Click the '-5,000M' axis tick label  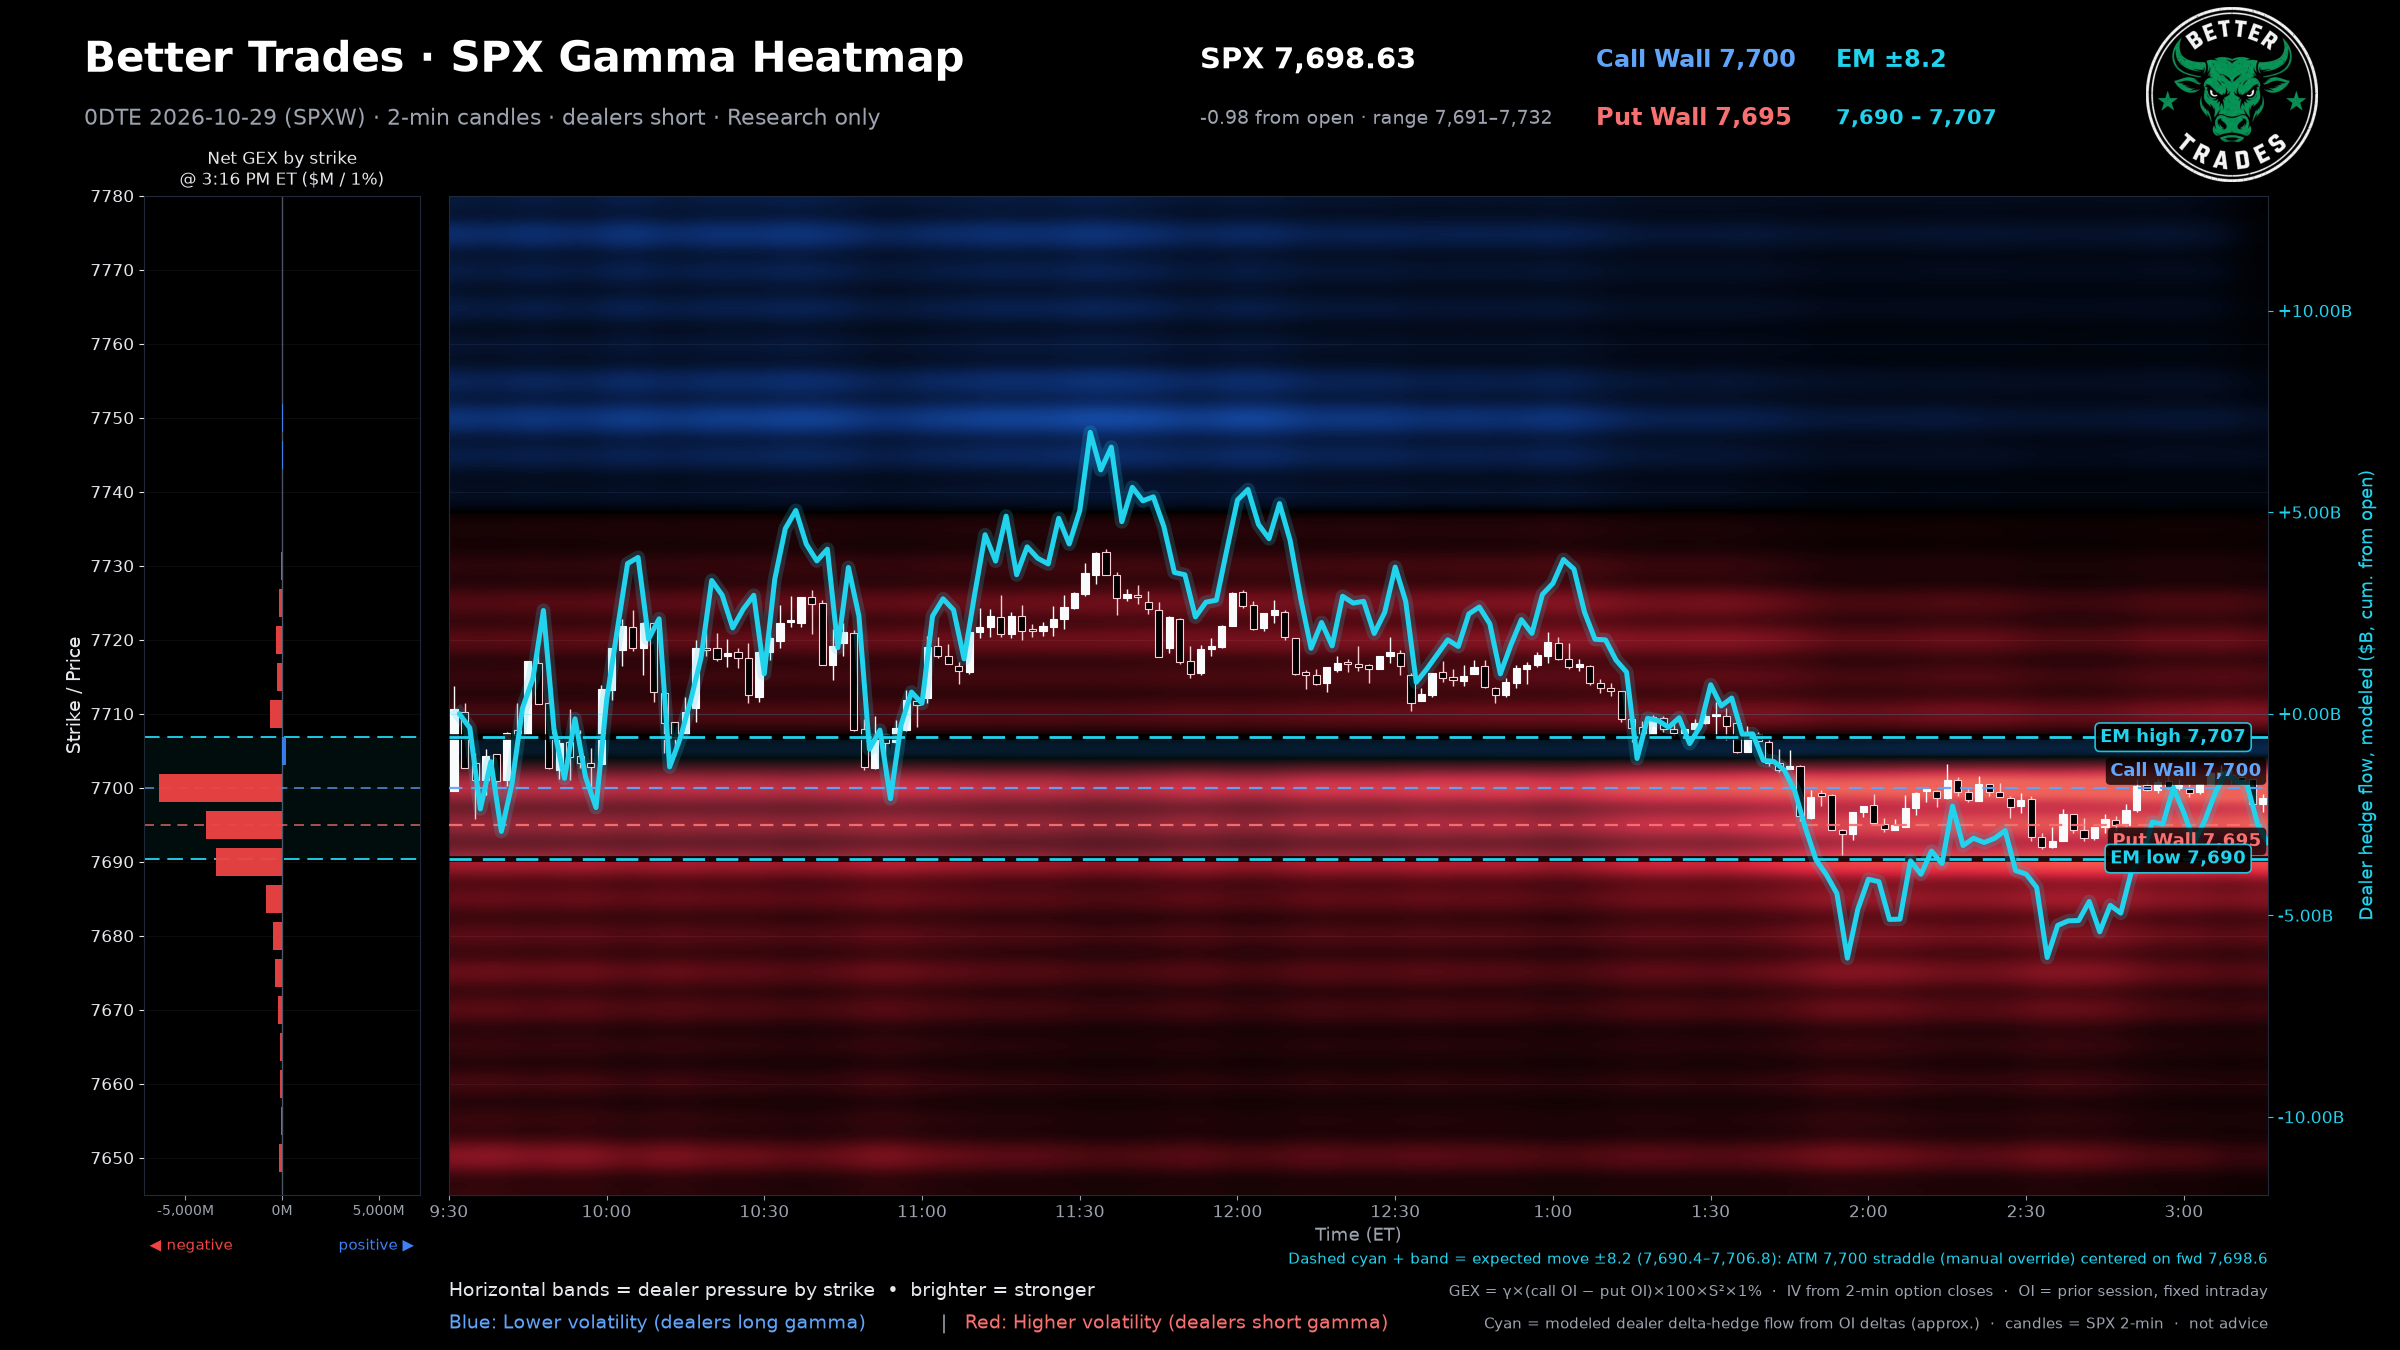coord(185,1211)
